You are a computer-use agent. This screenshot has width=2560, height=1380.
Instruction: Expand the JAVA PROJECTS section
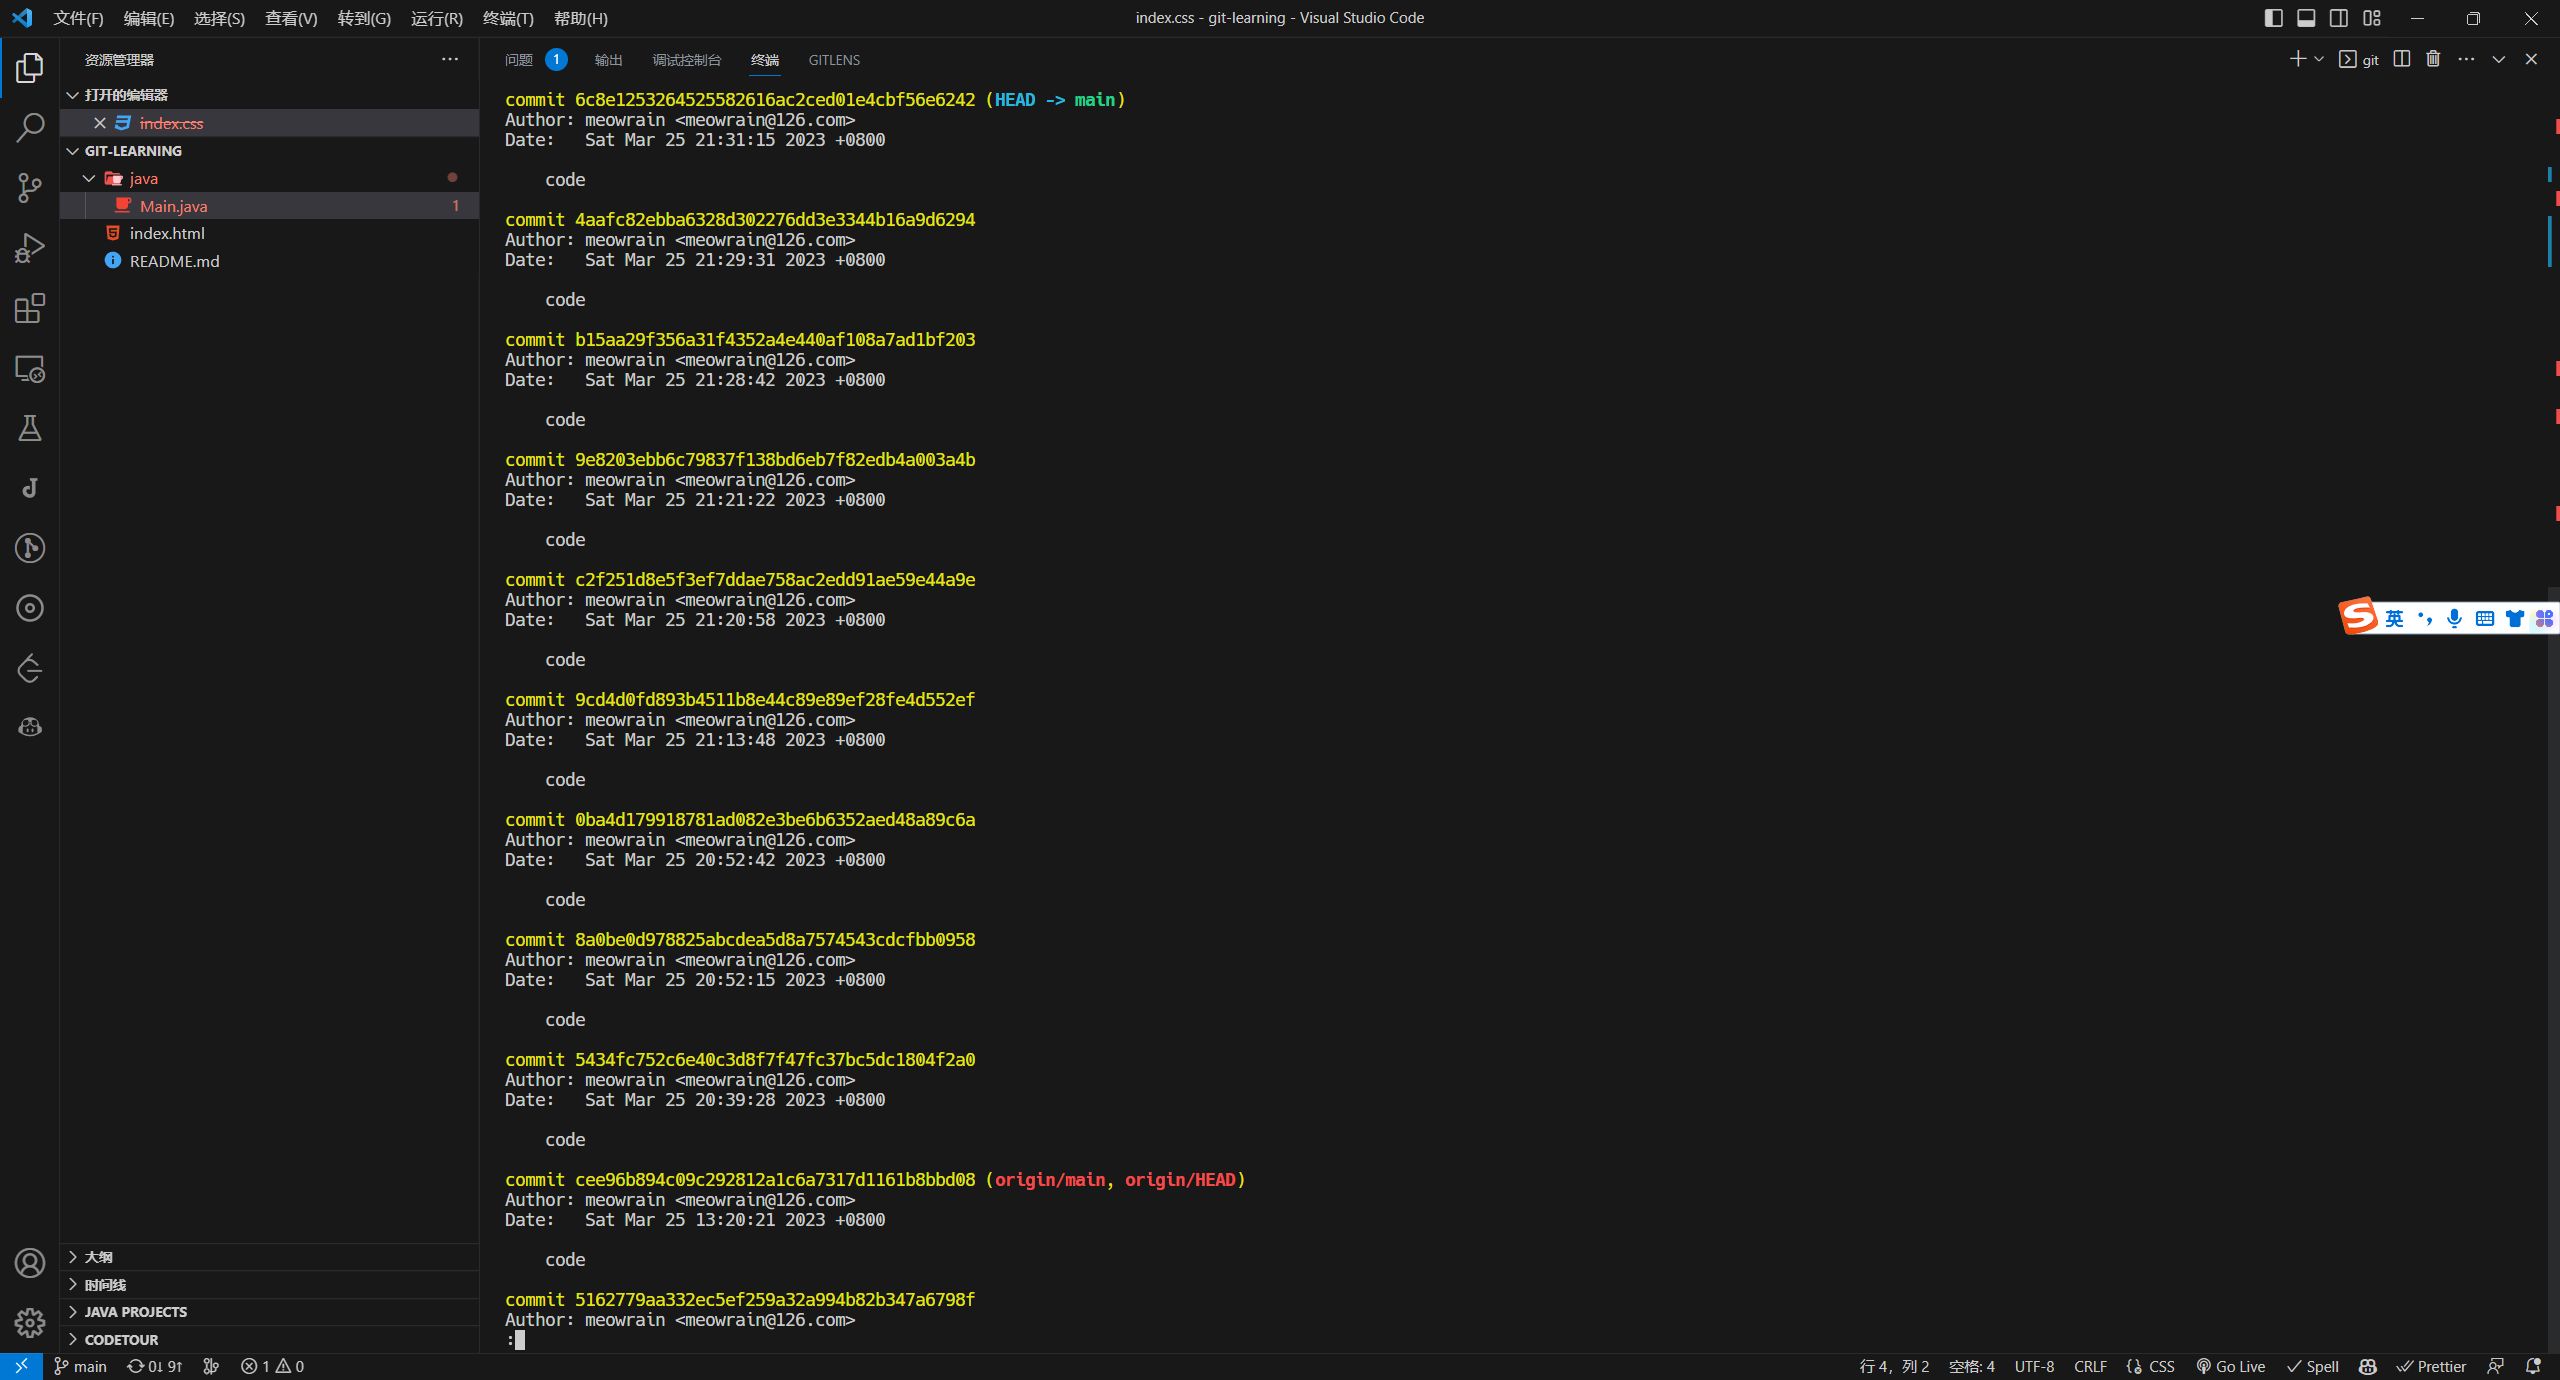click(x=136, y=1312)
